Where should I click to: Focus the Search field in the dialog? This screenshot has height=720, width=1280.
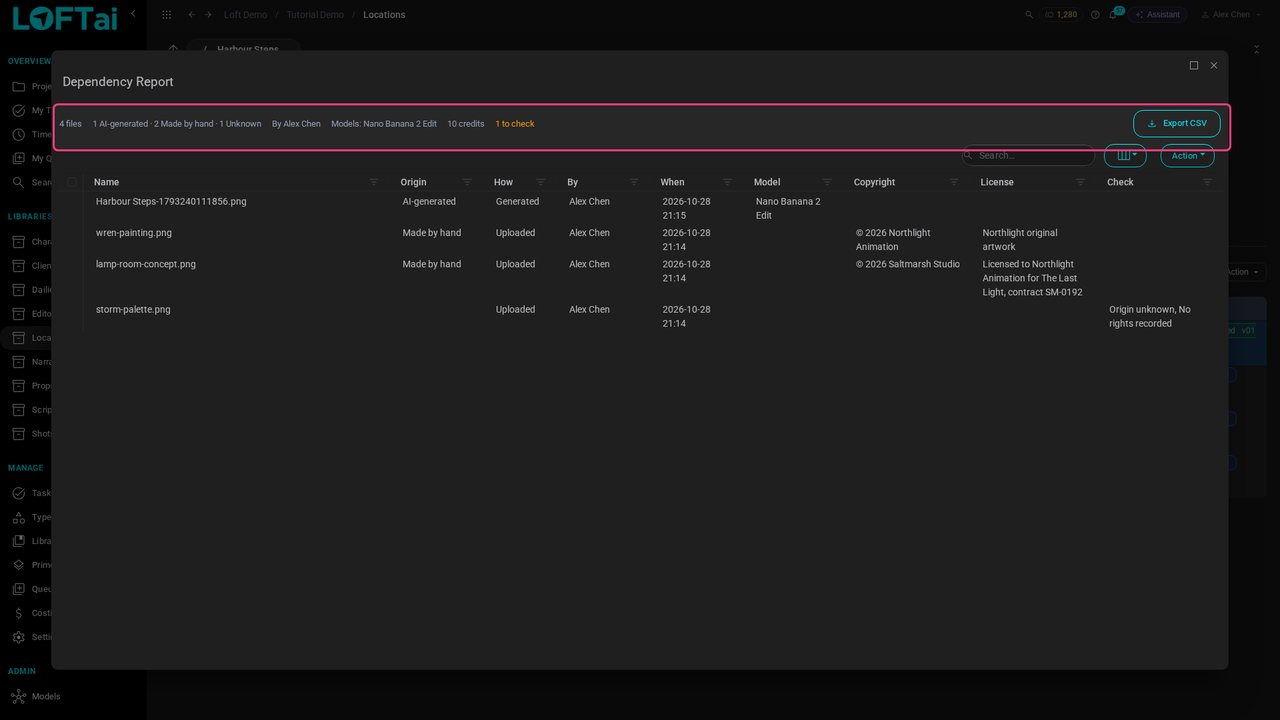1029,155
